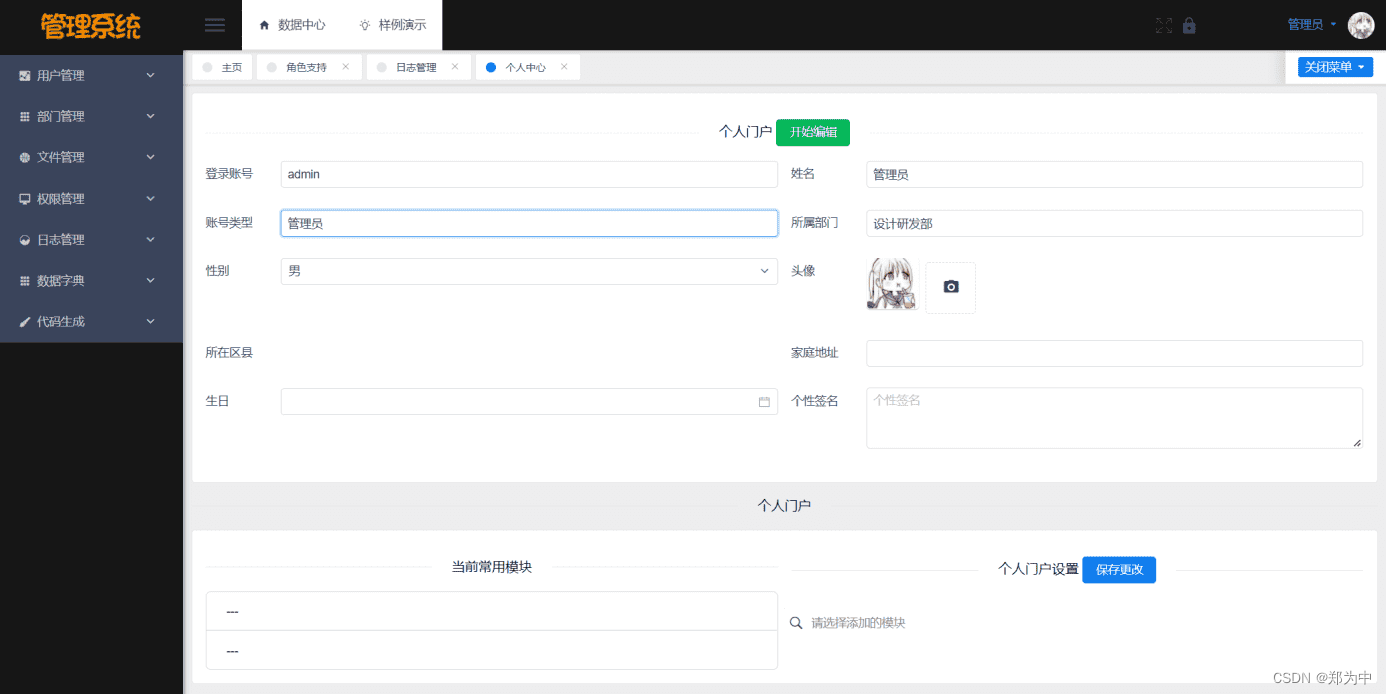Open the 性别 dropdown showing 男

click(x=529, y=271)
